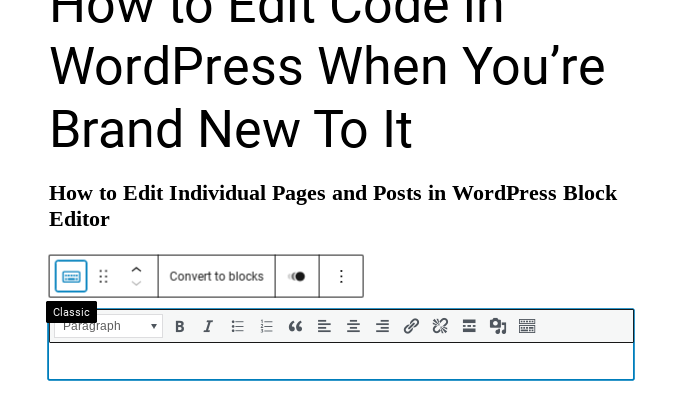Move block up with the up chevron
Image resolution: width=675 pixels, height=400 pixels.
coord(136,270)
